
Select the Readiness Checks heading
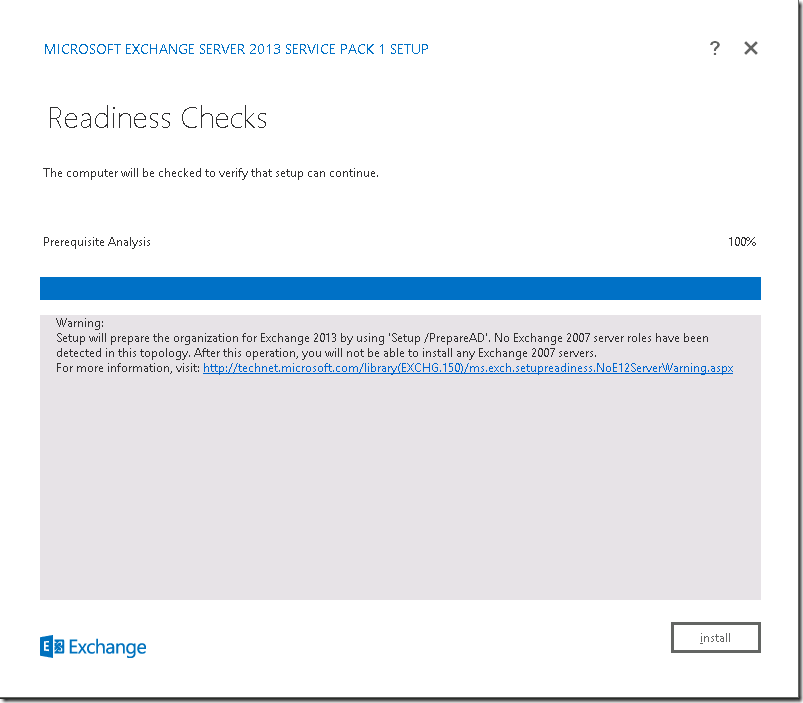[x=158, y=118]
